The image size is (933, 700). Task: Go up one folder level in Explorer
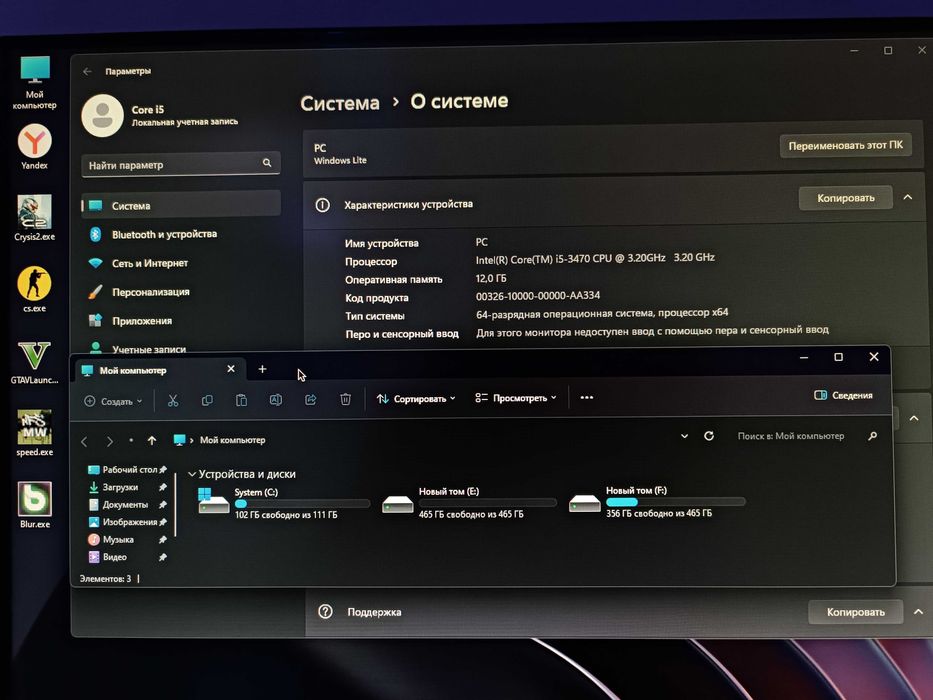152,440
